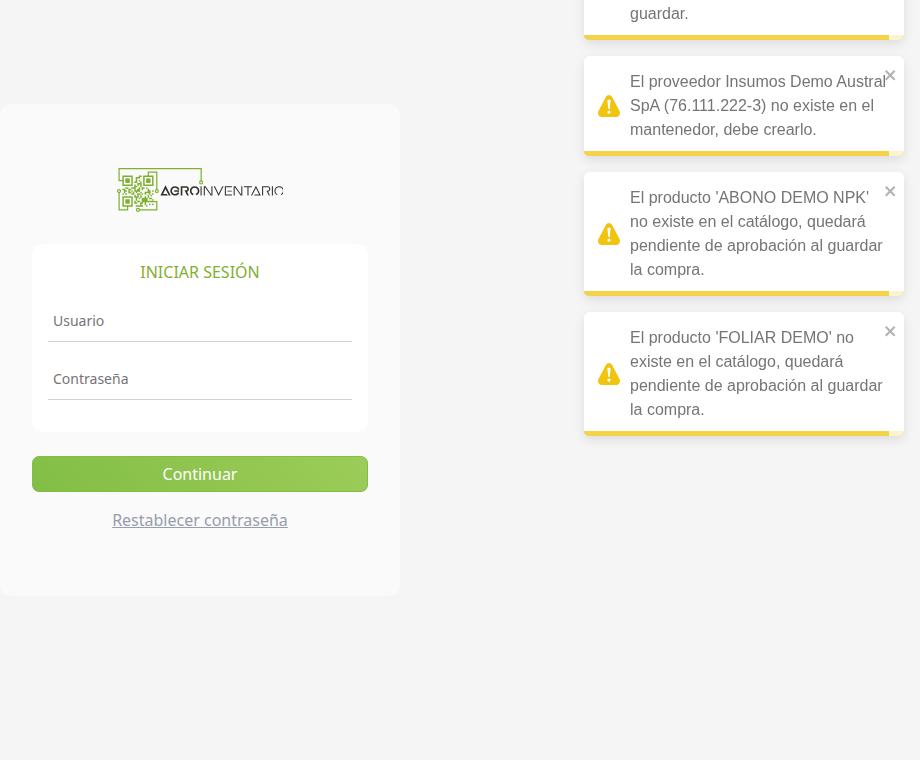The image size is (920, 760).
Task: Submit login with the Continuar button
Action: click(x=200, y=474)
